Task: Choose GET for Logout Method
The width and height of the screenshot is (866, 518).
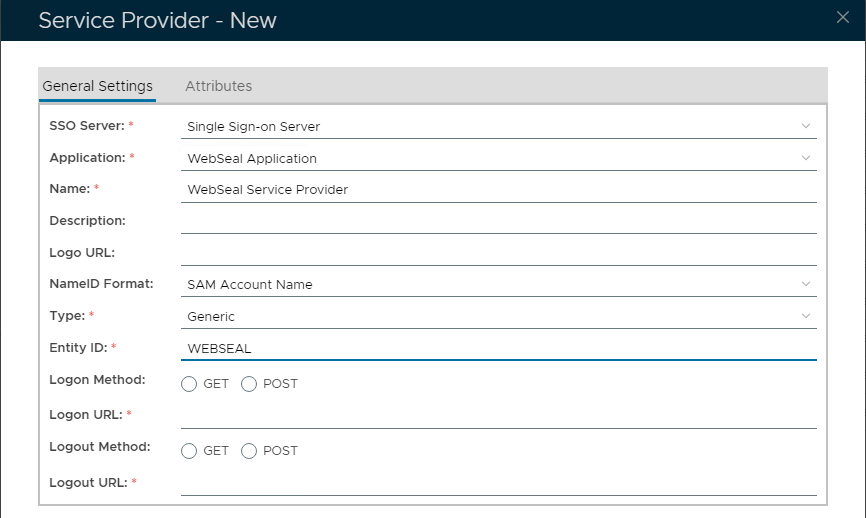Action: 189,451
